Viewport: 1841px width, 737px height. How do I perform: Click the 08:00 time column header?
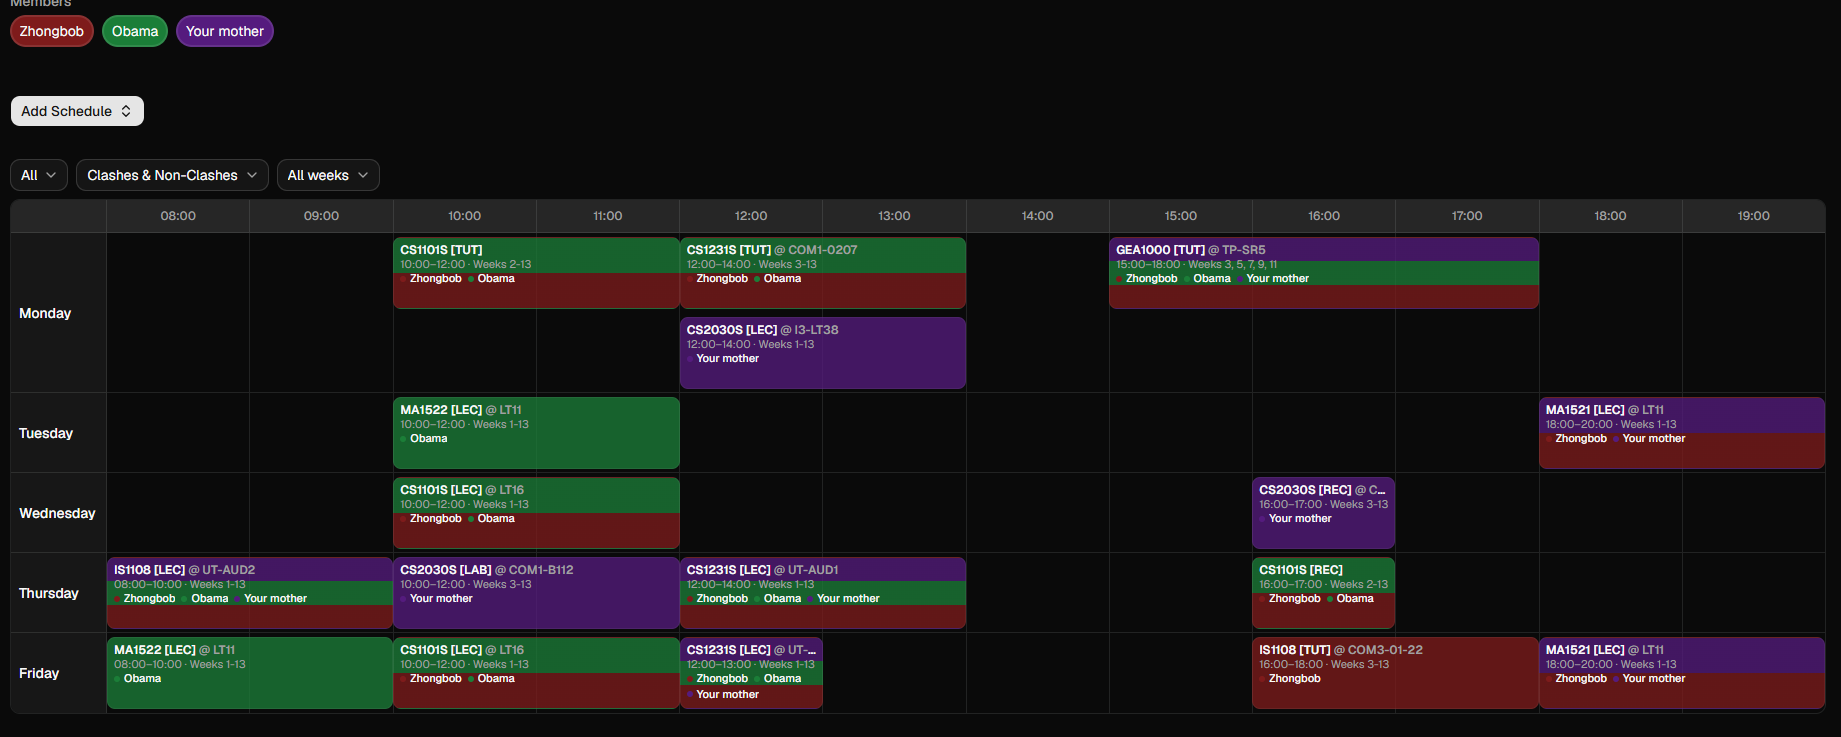click(178, 216)
